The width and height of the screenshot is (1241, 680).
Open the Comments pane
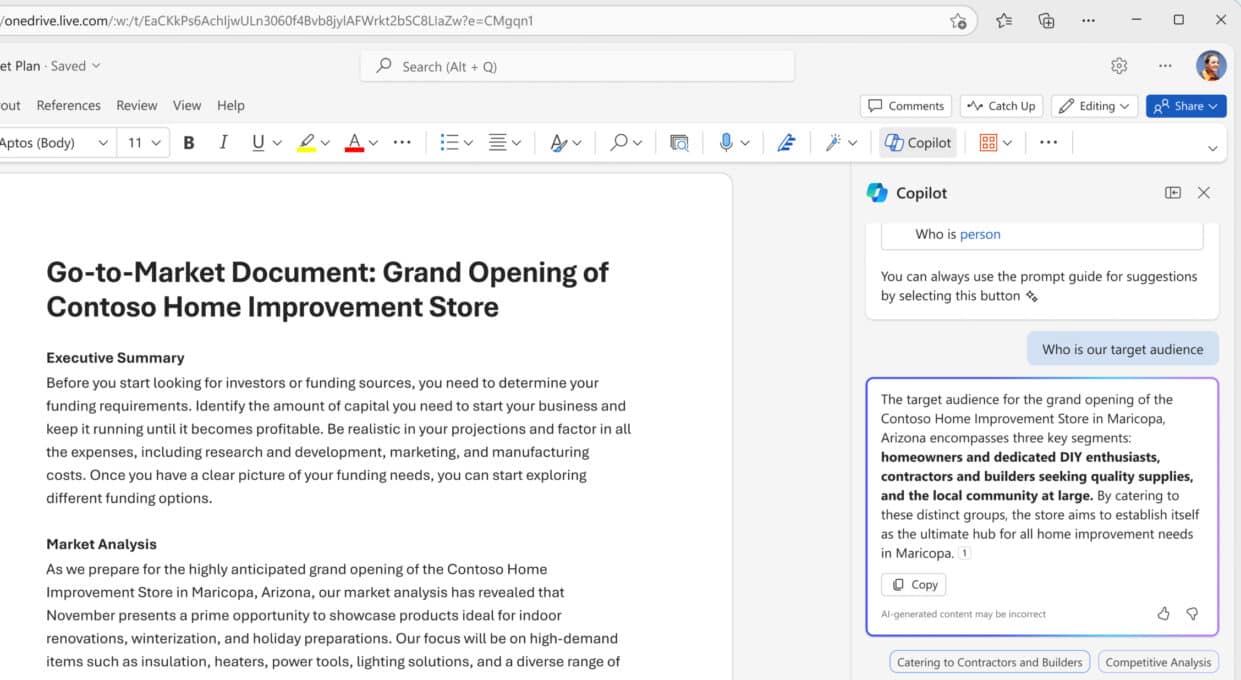tap(905, 106)
